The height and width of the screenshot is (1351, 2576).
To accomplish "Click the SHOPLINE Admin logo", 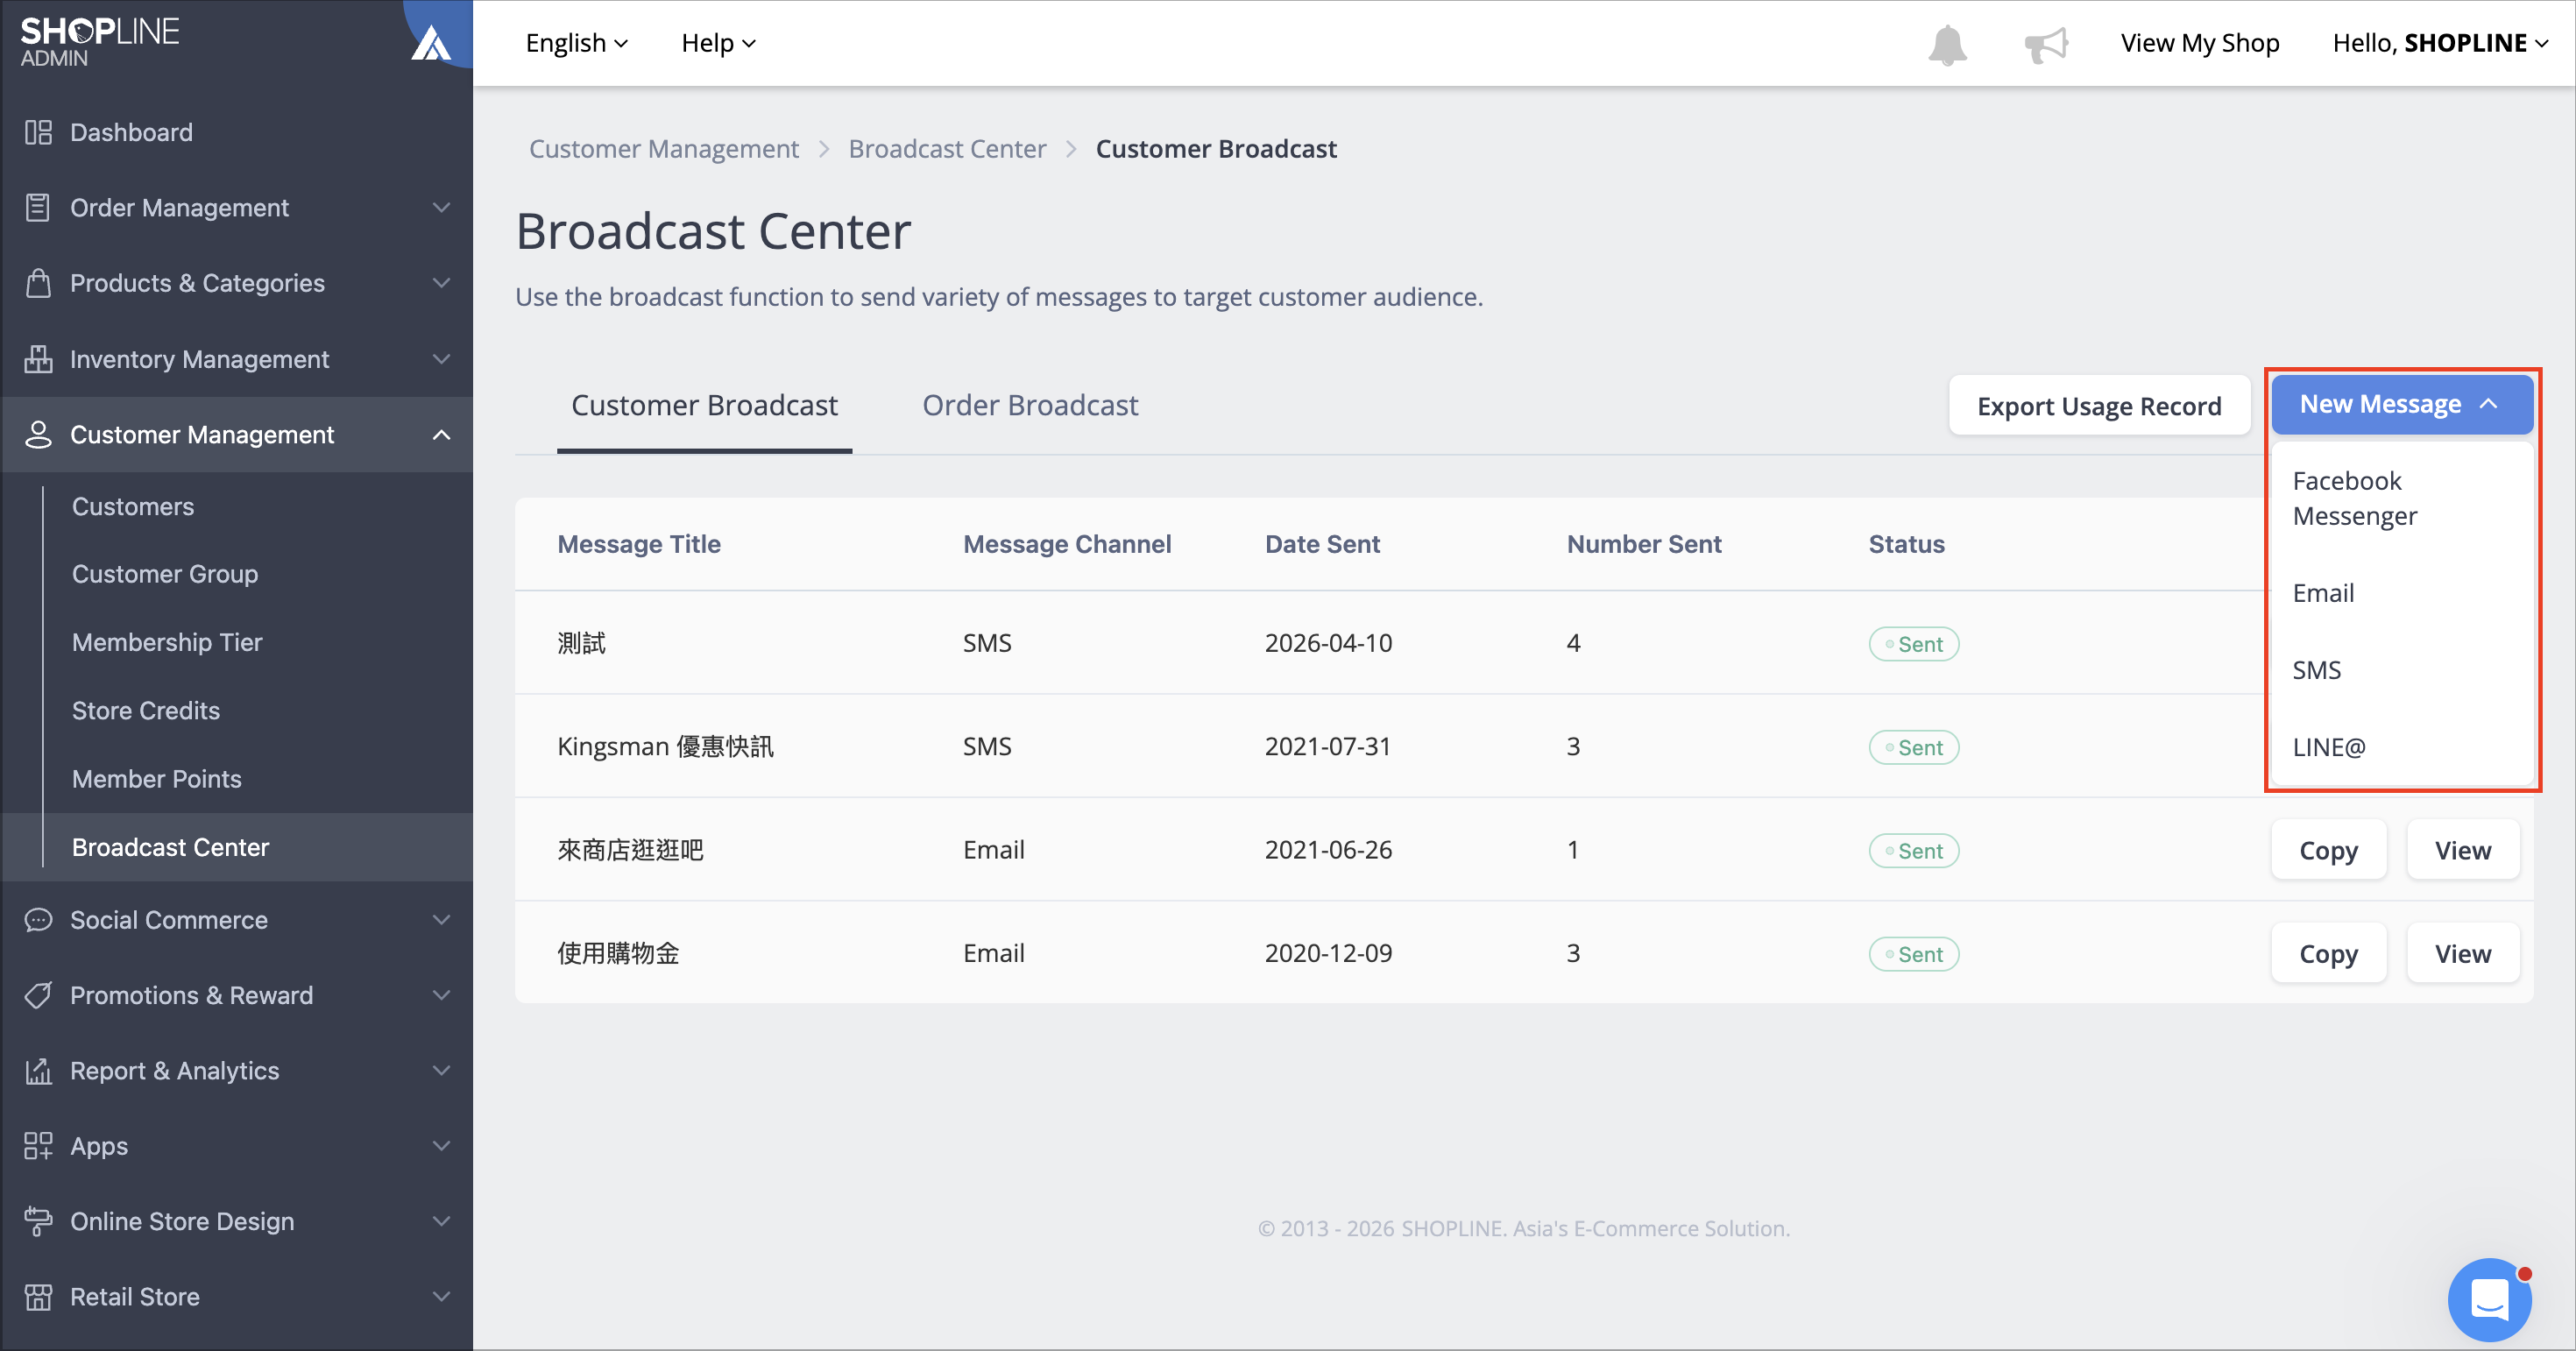I will 100,42.
